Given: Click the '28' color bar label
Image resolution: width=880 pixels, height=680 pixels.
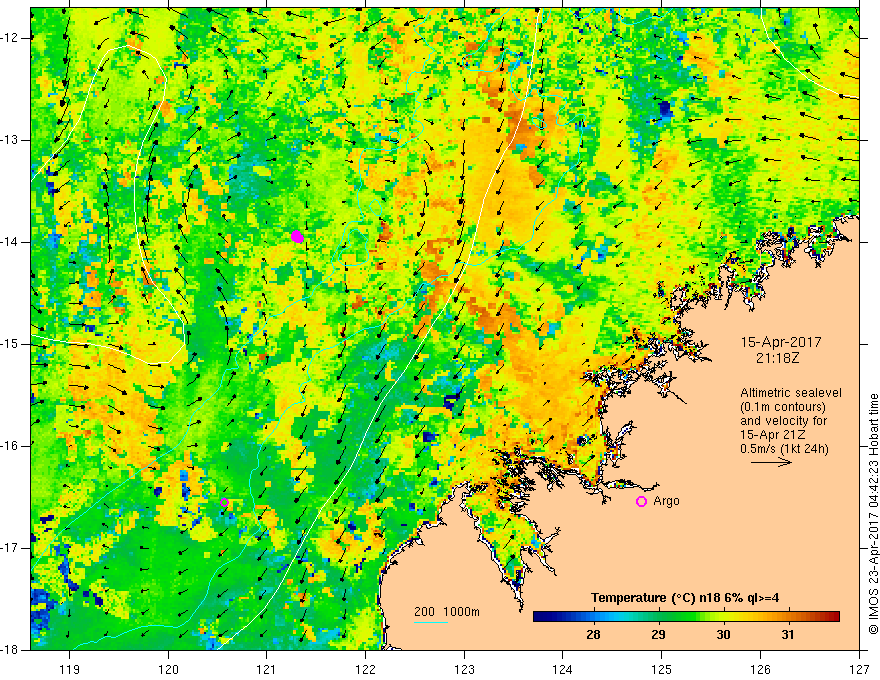Looking at the screenshot, I should (593, 635).
